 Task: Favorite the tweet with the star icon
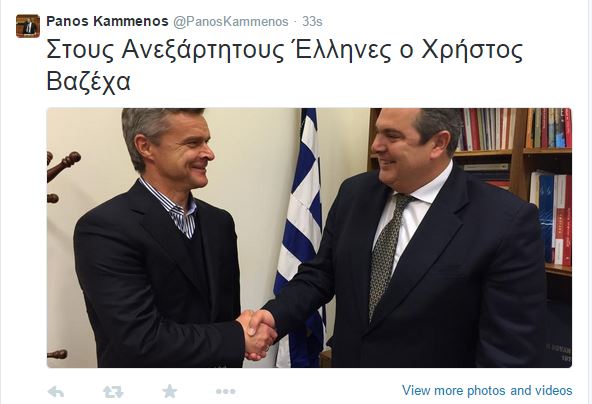pyautogui.click(x=170, y=391)
